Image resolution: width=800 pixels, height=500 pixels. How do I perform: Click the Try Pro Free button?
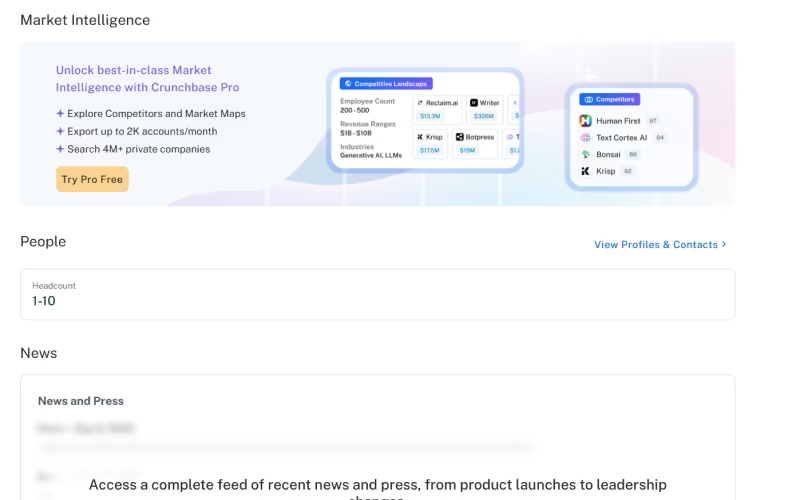[x=92, y=179]
